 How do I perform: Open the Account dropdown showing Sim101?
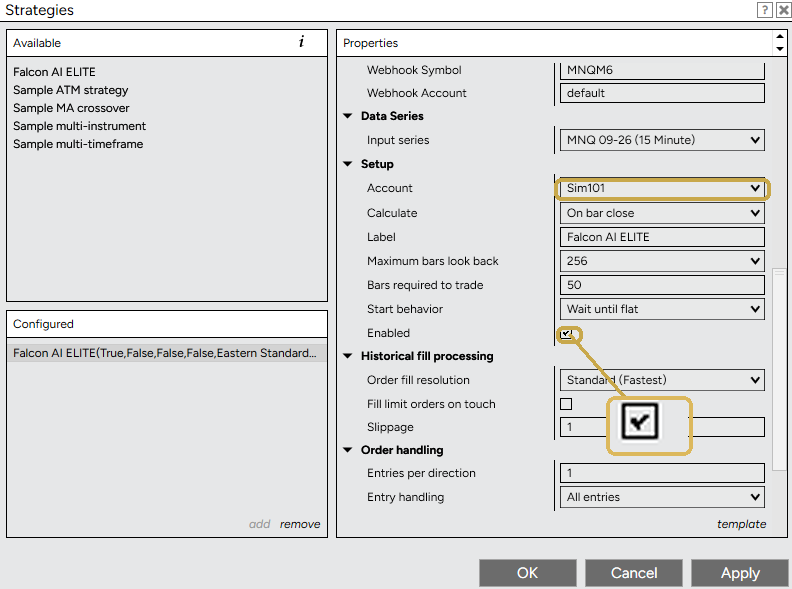662,188
